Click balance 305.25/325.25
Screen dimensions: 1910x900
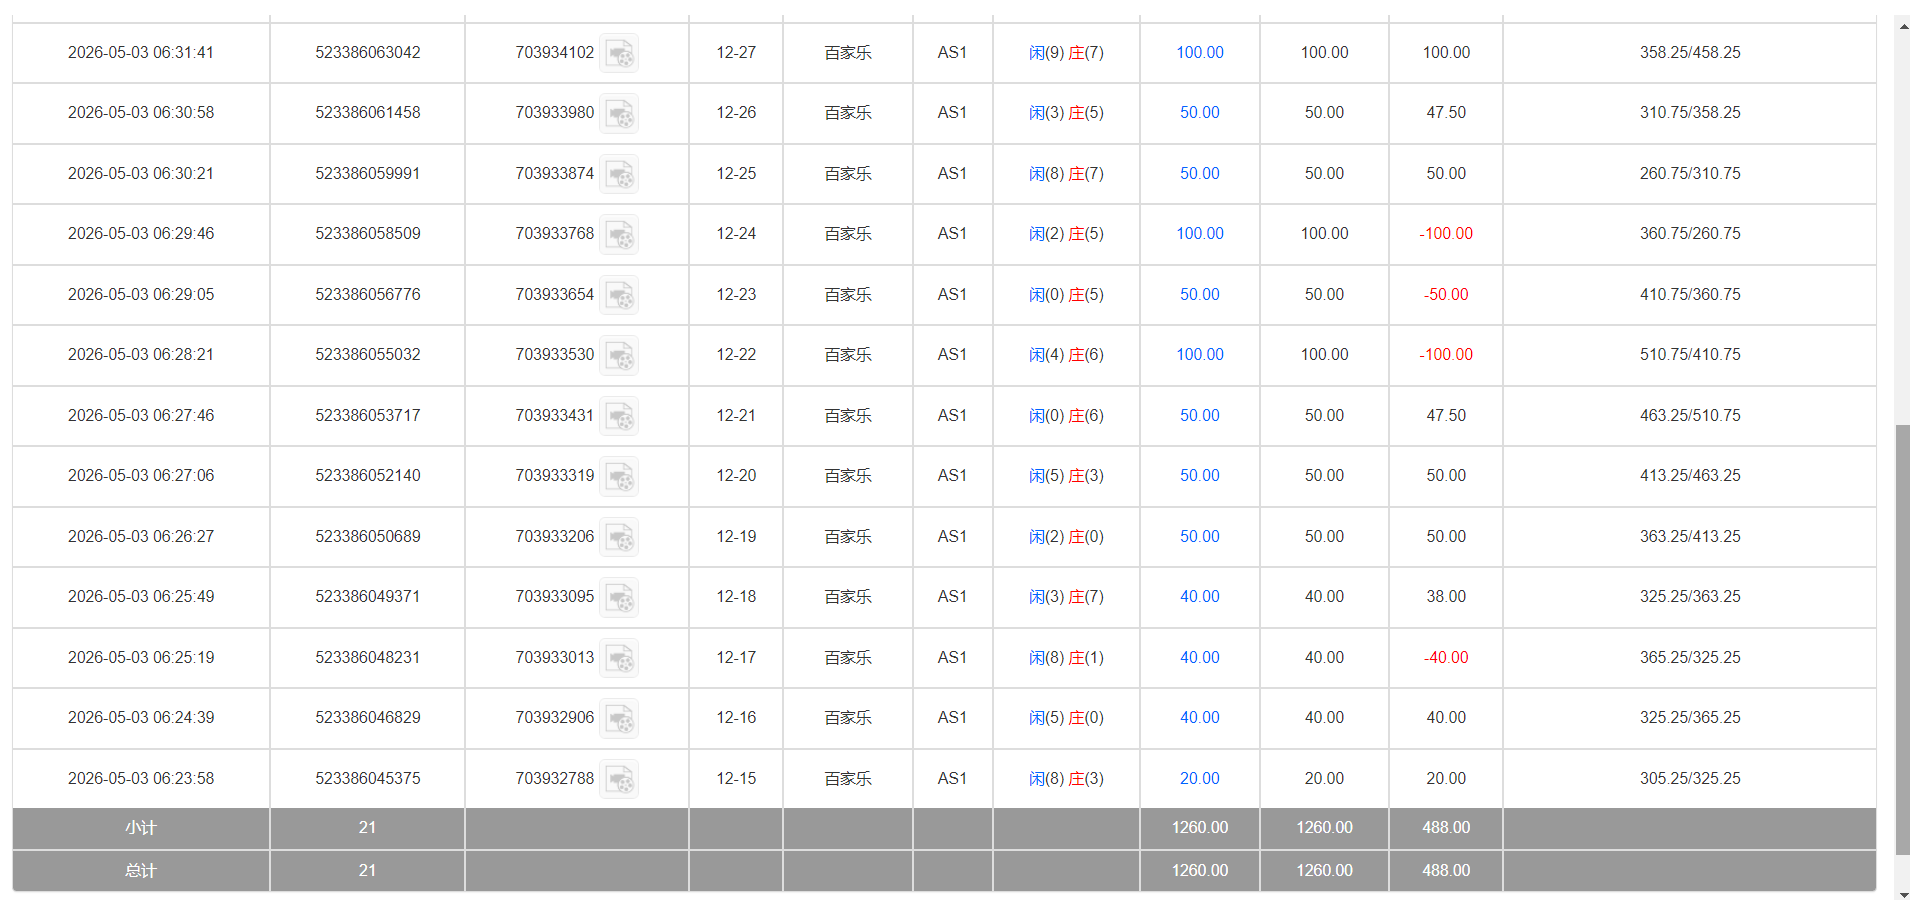(x=1690, y=778)
